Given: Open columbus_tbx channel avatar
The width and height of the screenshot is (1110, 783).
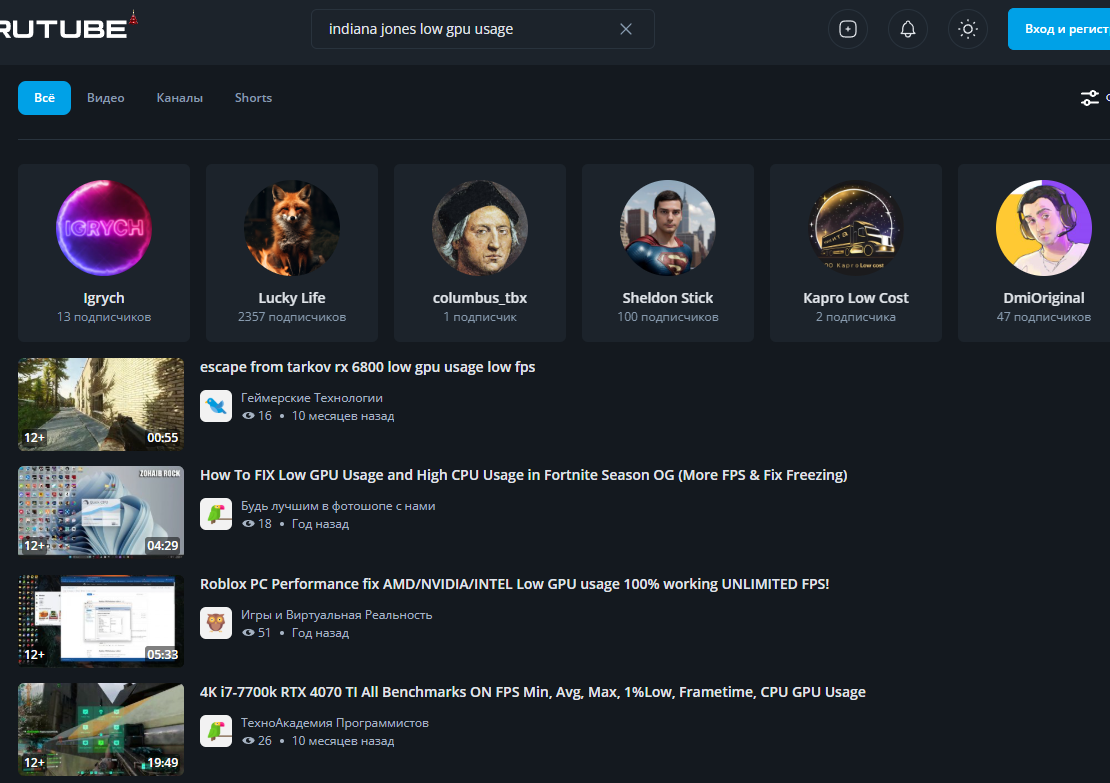Looking at the screenshot, I should [480, 227].
